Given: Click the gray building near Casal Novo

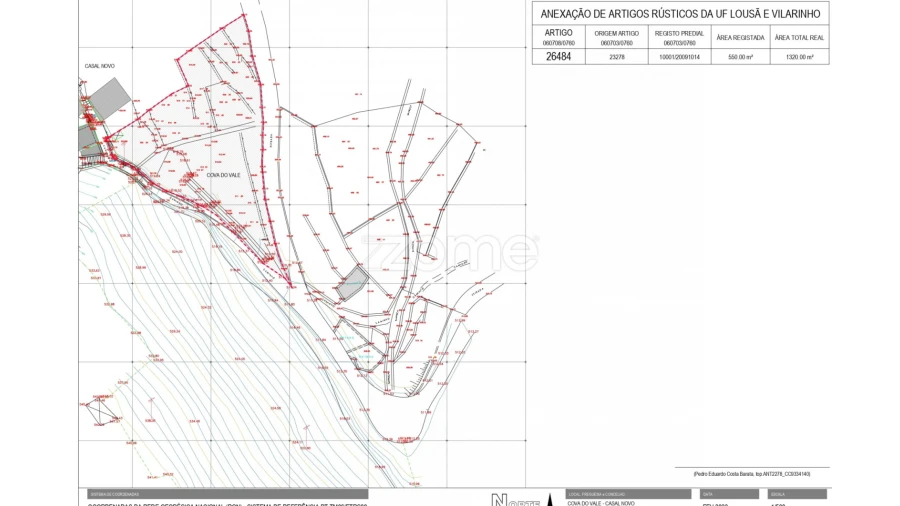Looking at the screenshot, I should coord(108,97).
